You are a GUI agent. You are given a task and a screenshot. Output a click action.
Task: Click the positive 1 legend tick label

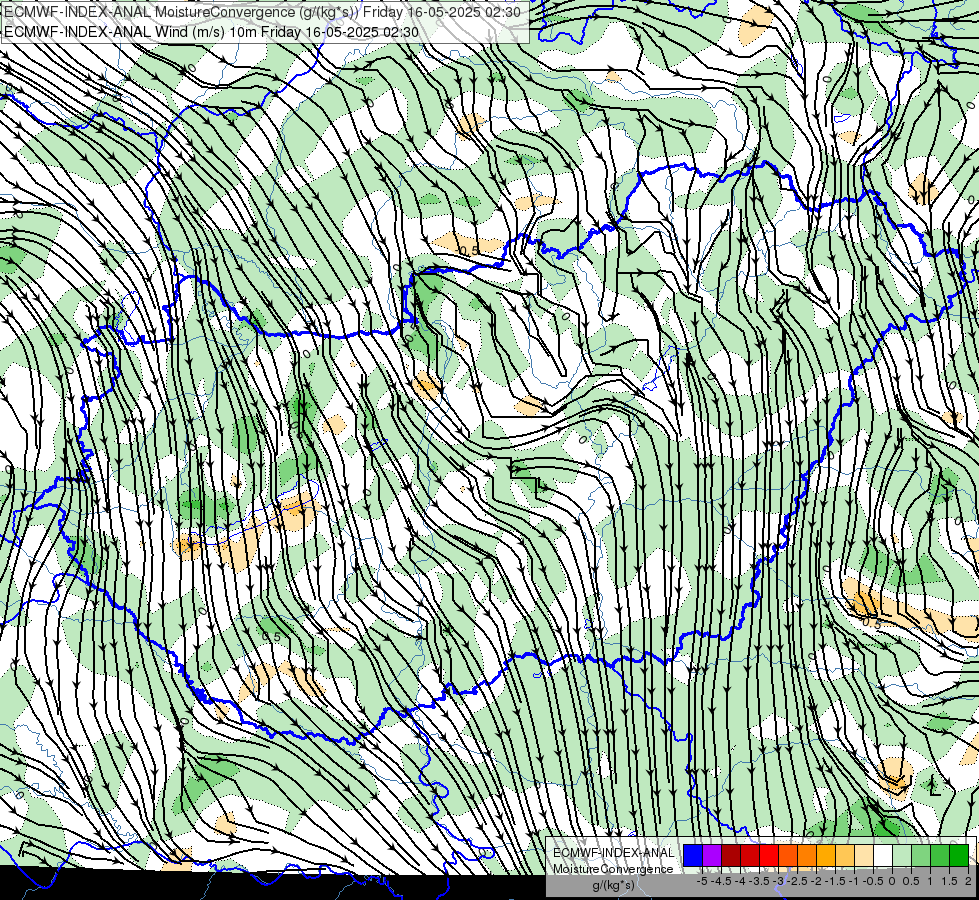[930, 881]
